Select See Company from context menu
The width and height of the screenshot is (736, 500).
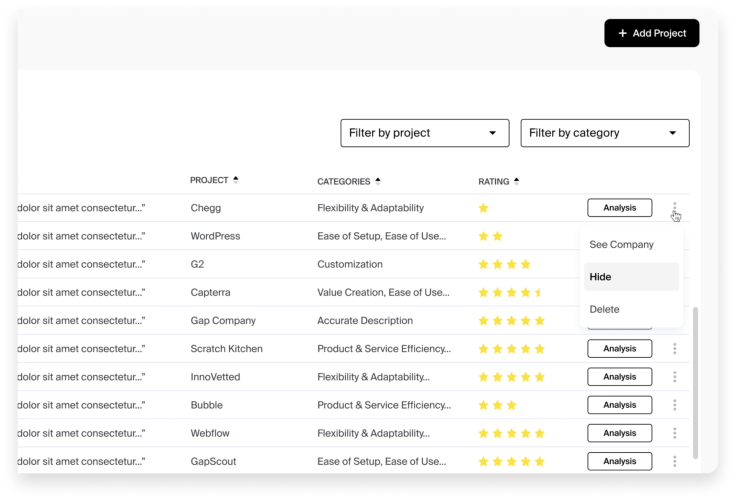coord(622,244)
